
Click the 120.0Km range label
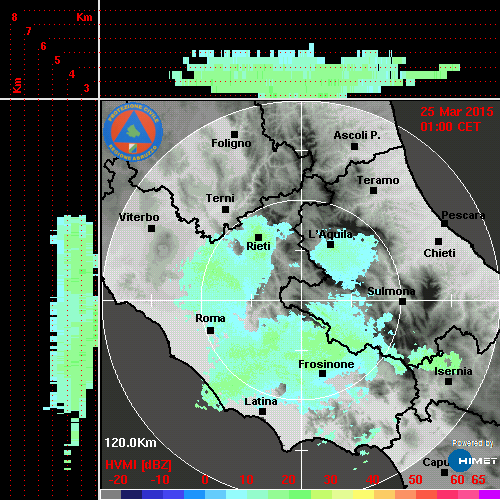(130, 443)
